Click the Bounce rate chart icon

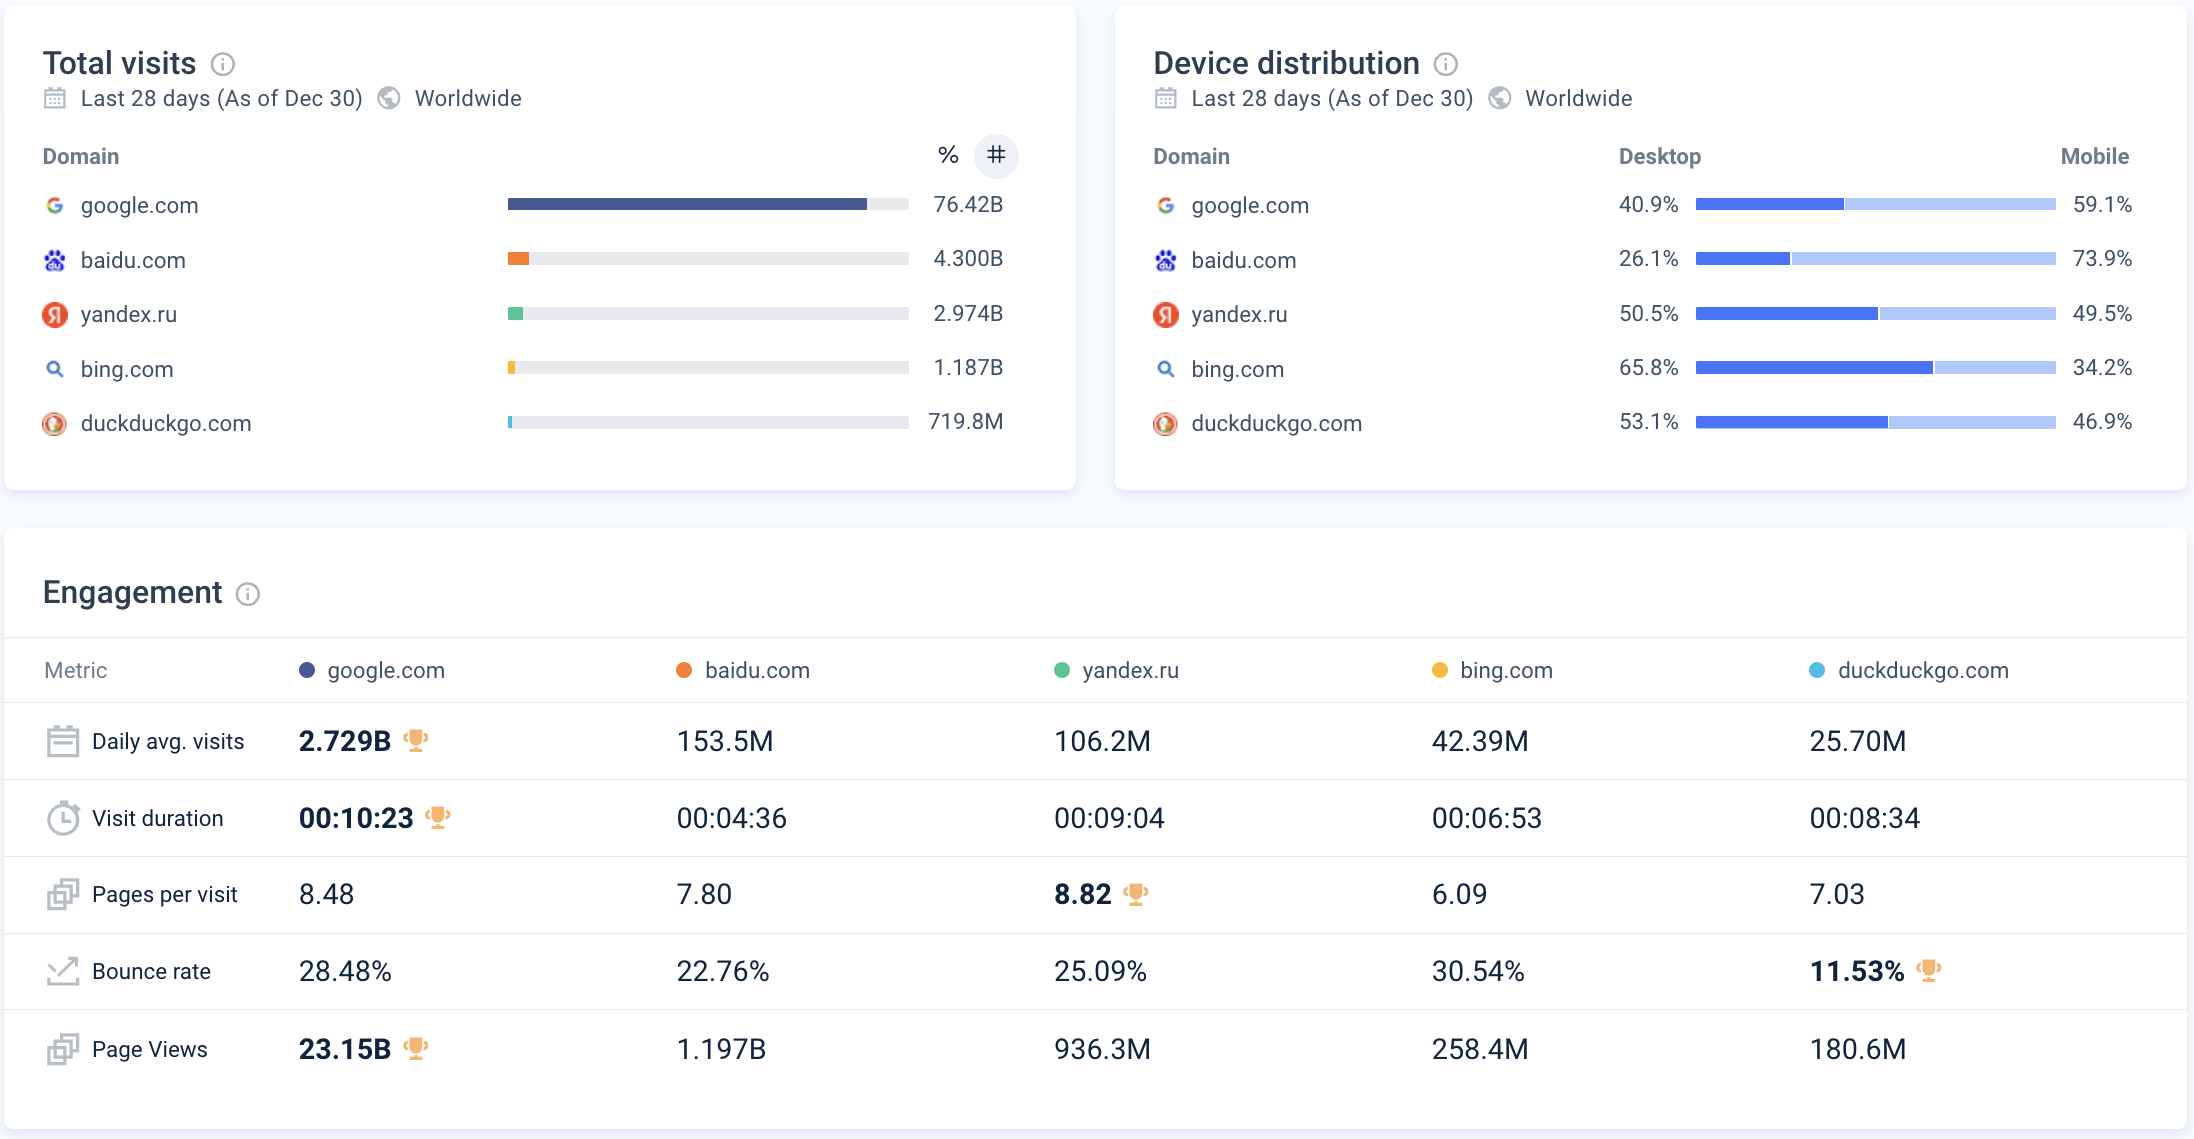63,971
